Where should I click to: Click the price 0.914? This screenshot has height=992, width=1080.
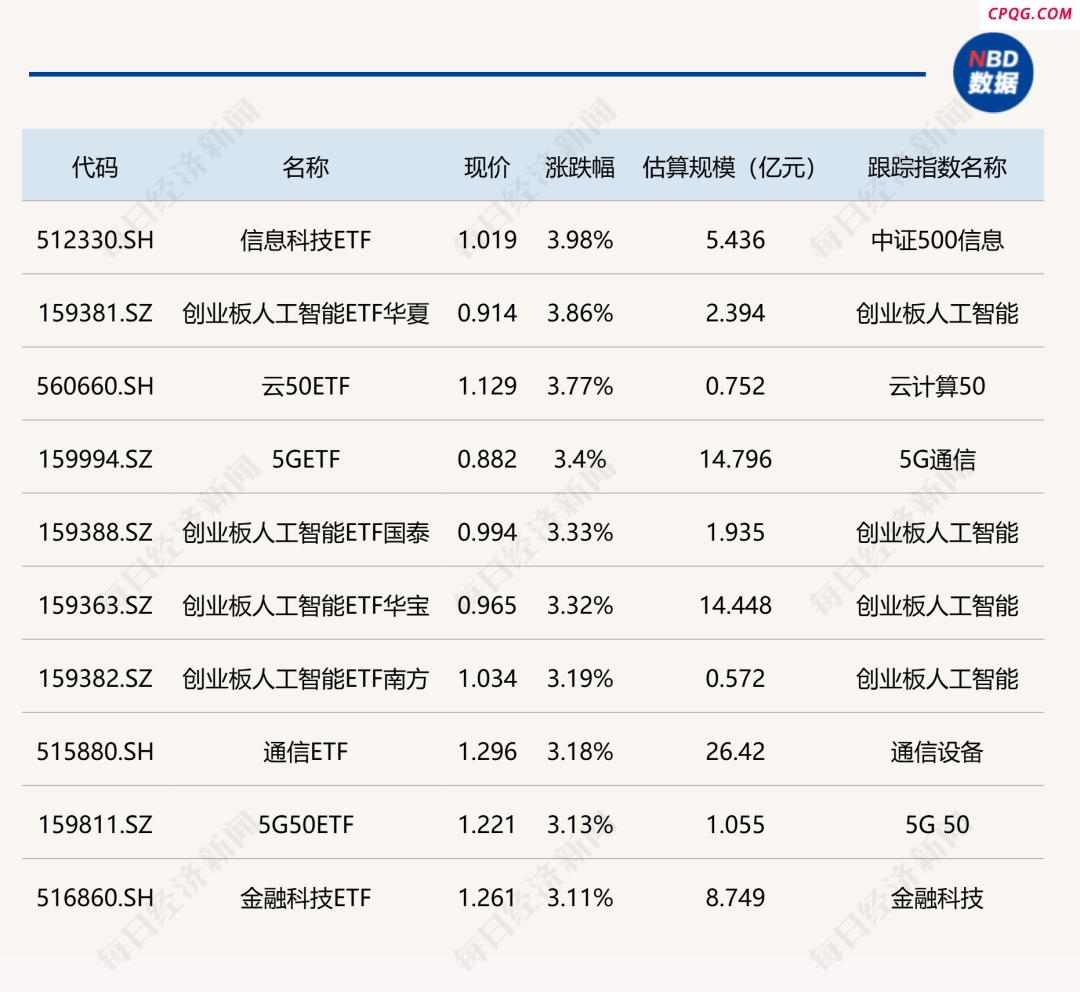click(x=487, y=313)
